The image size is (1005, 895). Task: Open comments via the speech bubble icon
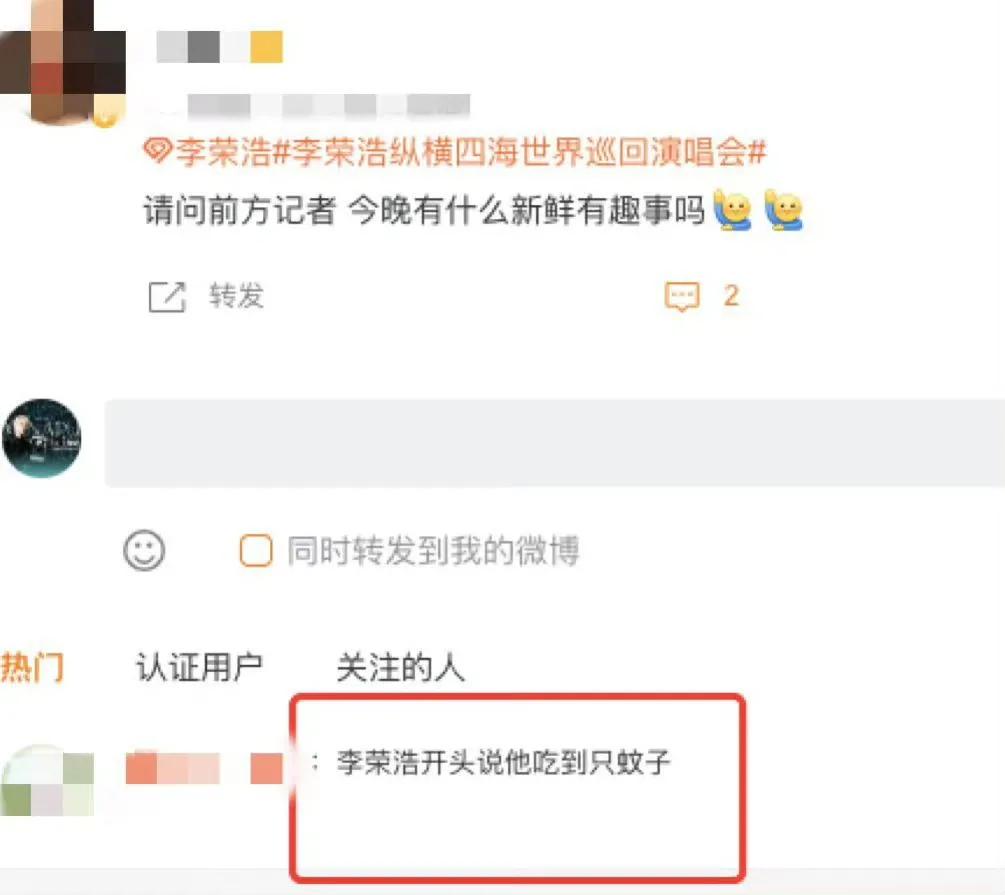682,297
